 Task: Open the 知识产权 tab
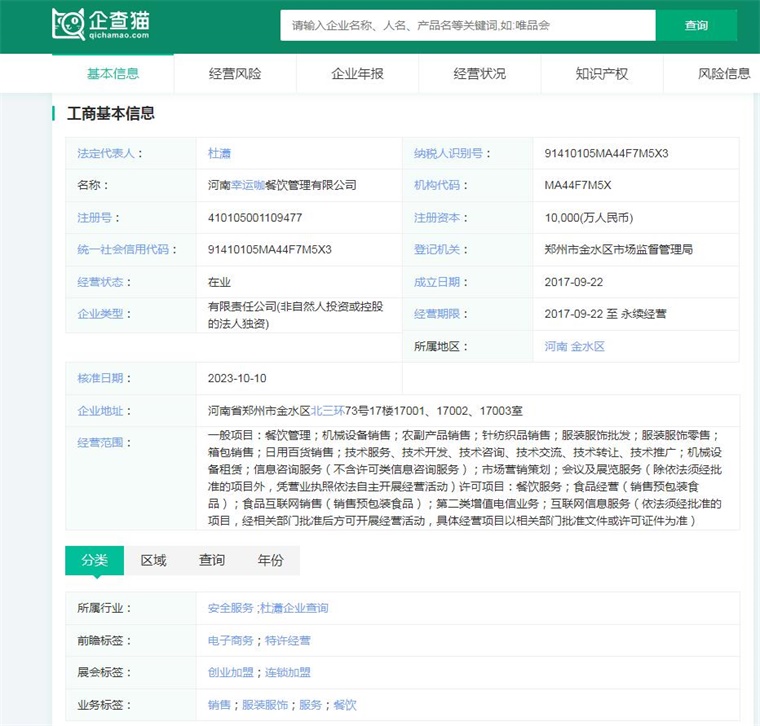602,74
